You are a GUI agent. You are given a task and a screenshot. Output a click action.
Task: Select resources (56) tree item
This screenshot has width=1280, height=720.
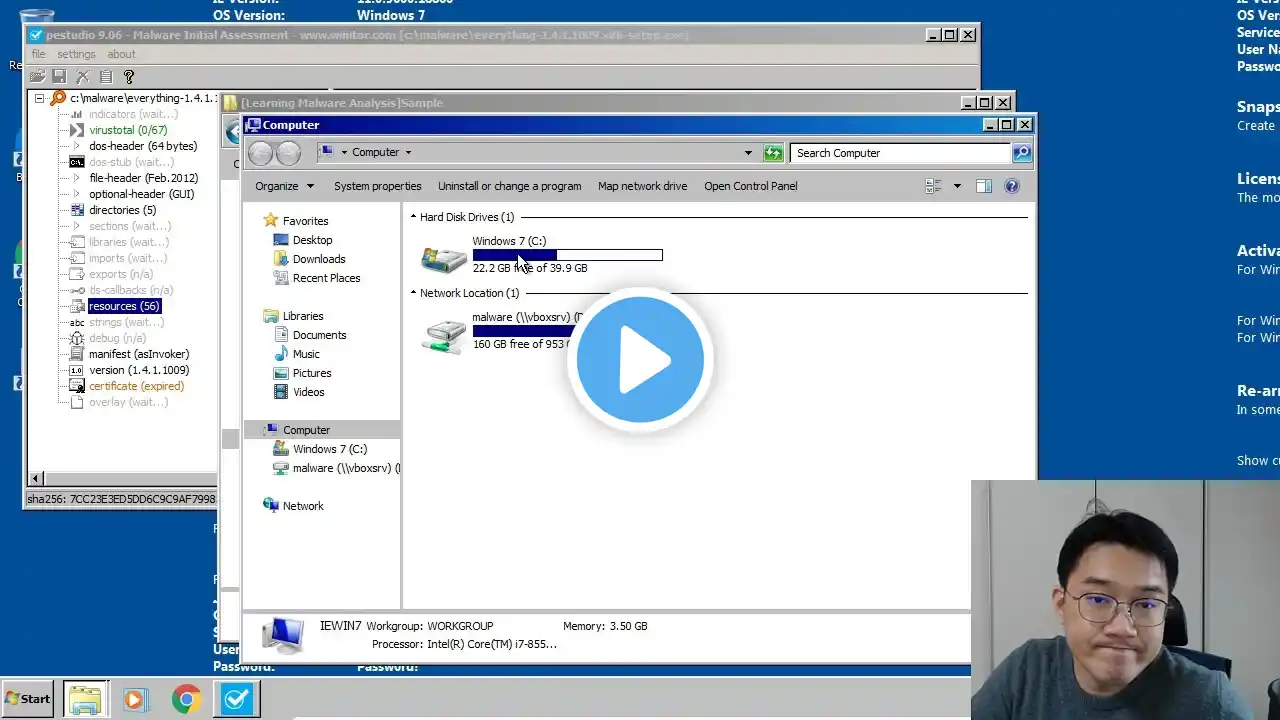pos(124,306)
